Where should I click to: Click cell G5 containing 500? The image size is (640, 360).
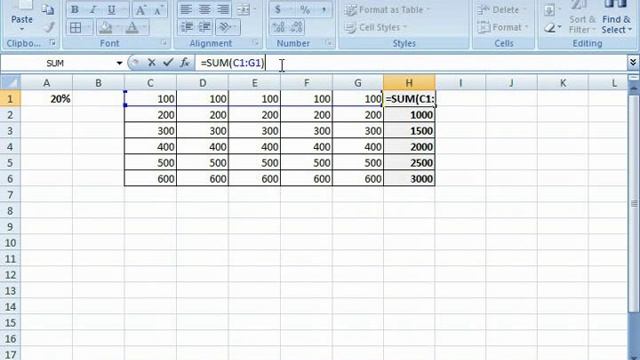(358, 162)
